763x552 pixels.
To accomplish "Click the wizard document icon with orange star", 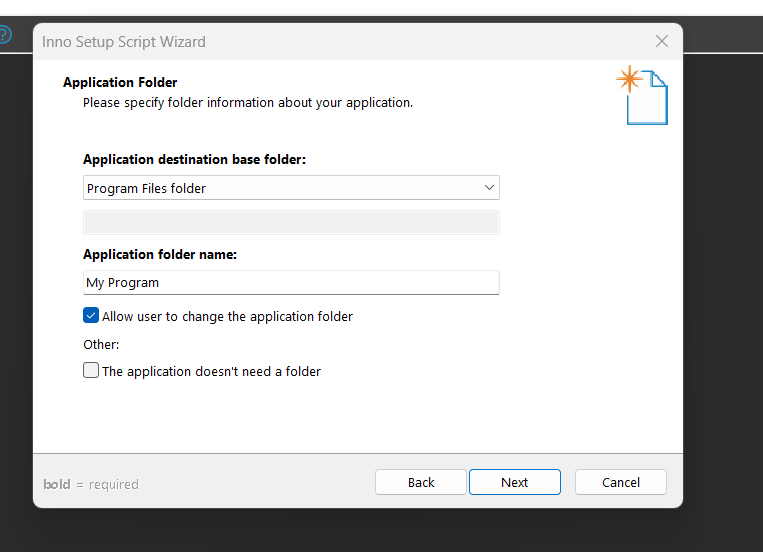I will pos(643,96).
